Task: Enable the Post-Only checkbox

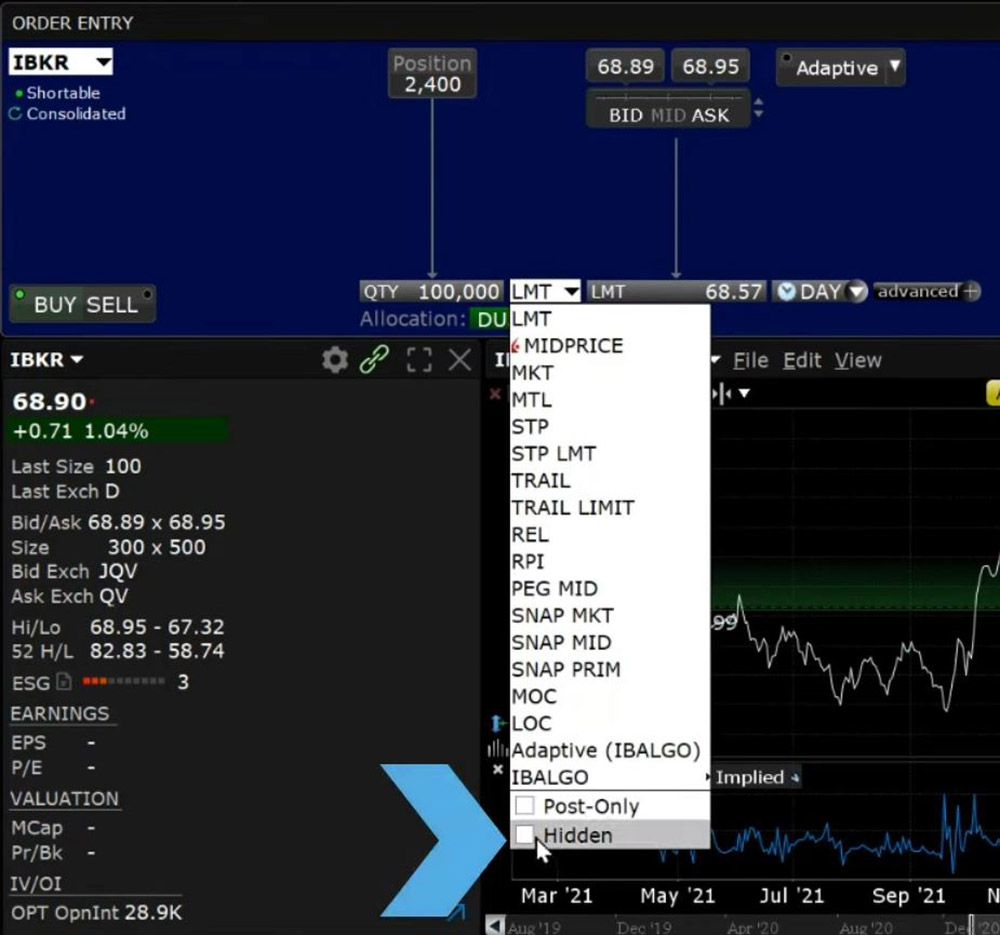Action: click(x=524, y=806)
